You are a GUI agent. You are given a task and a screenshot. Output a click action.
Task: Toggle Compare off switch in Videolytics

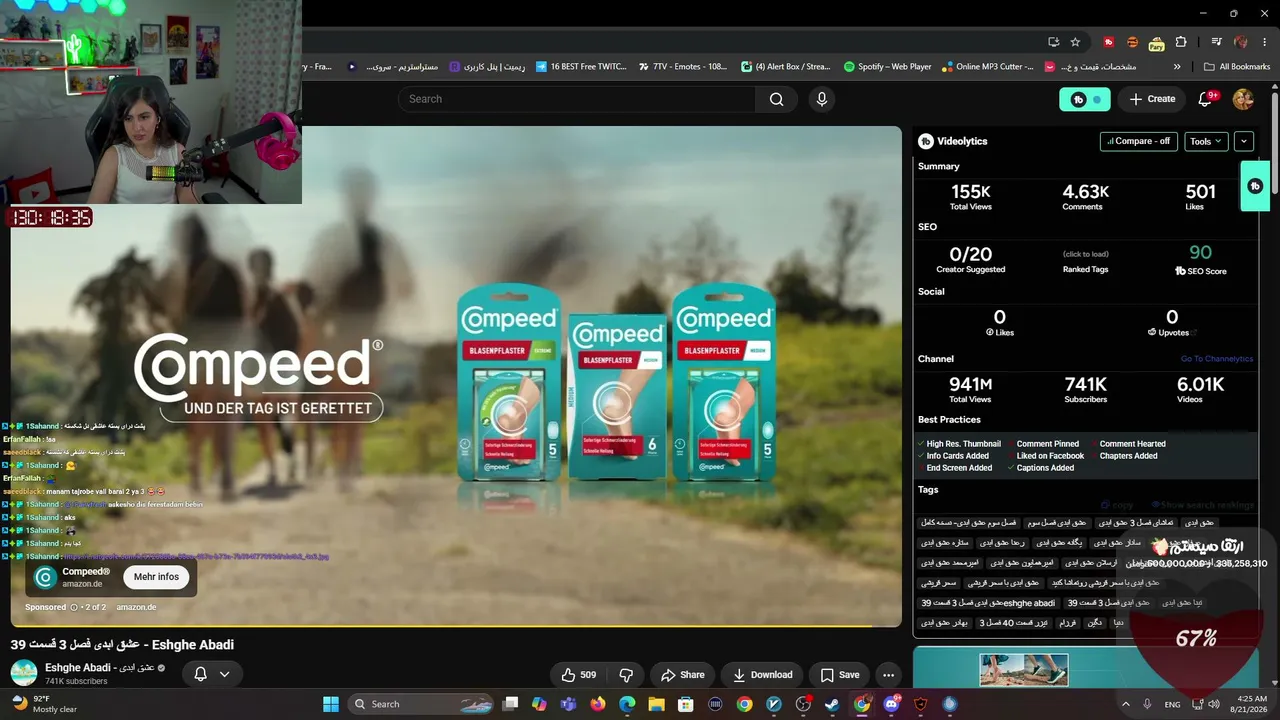(1139, 141)
